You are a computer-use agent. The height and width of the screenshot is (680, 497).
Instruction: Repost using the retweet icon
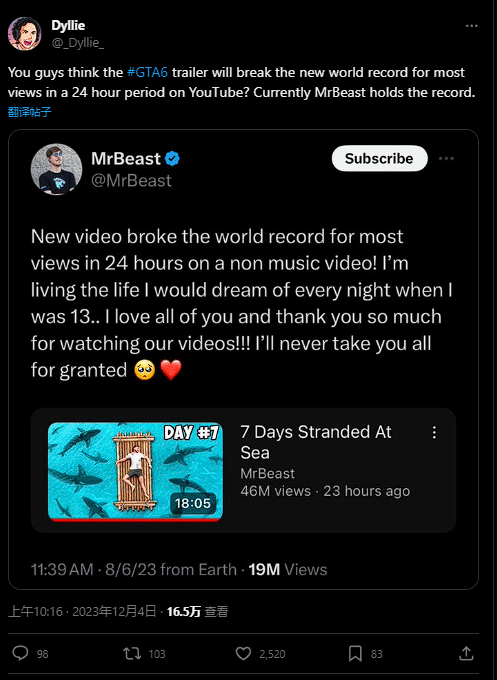click(132, 653)
